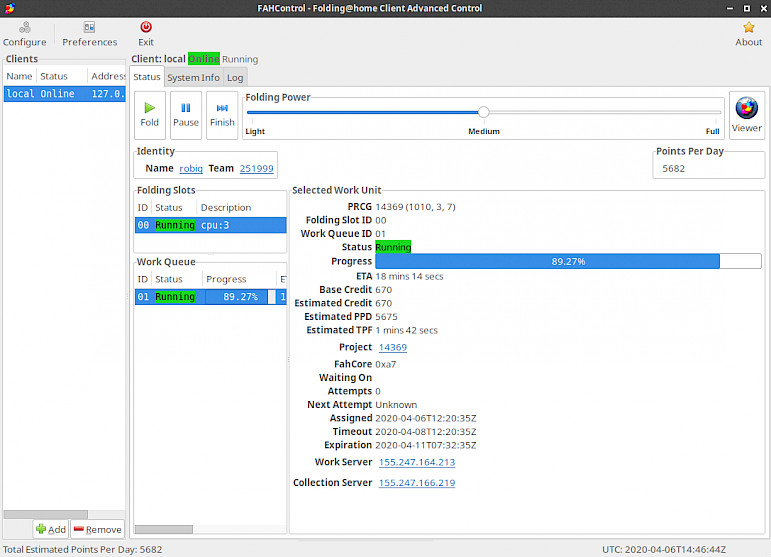Open Collection Server 155.247.166.219 link

click(x=416, y=483)
